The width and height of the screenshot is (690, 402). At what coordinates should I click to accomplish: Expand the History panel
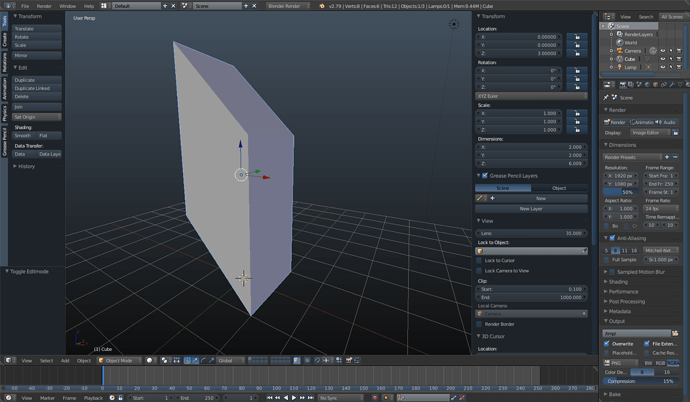[x=24, y=166]
